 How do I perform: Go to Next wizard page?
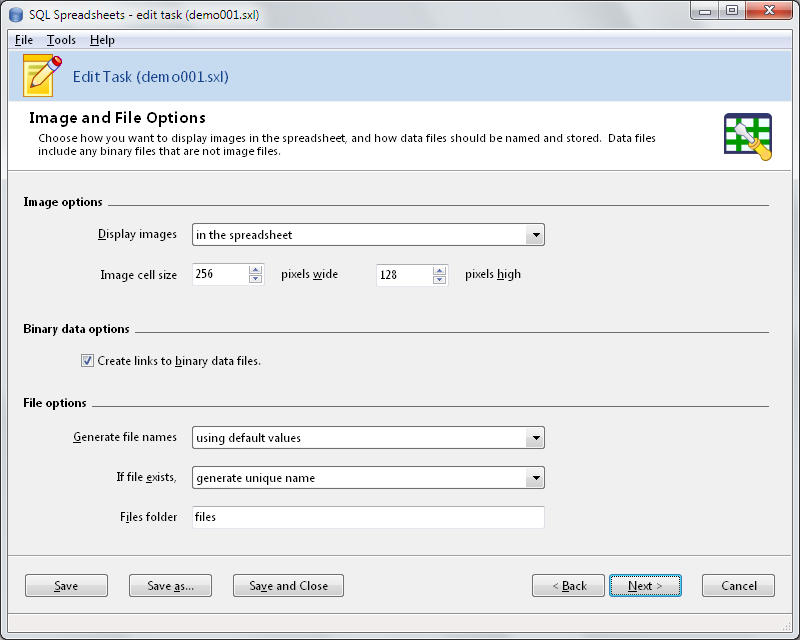(645, 586)
